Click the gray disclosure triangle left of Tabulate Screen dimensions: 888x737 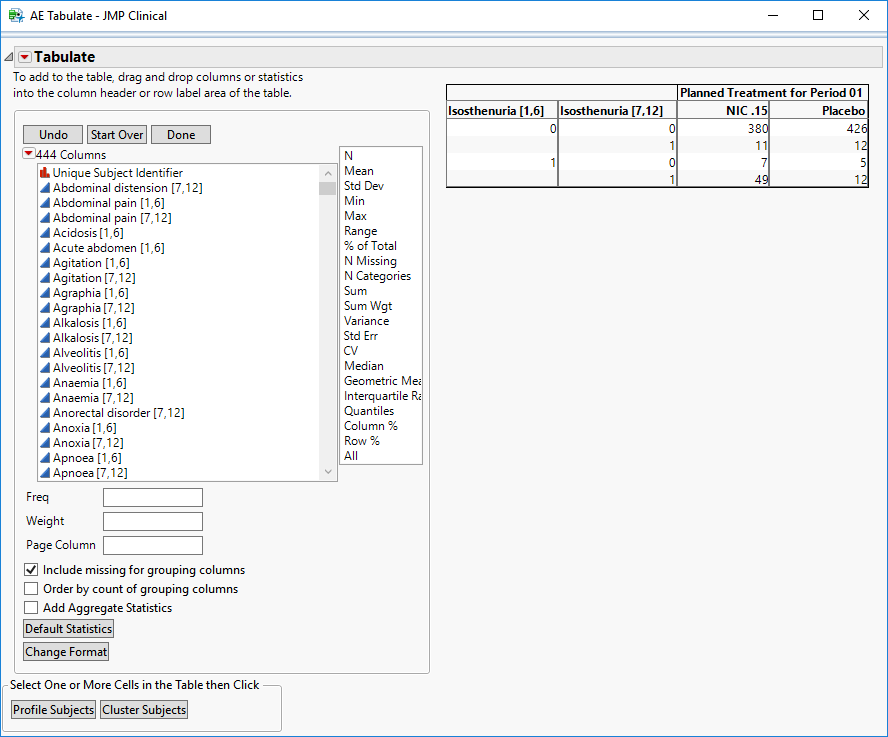tap(9, 58)
